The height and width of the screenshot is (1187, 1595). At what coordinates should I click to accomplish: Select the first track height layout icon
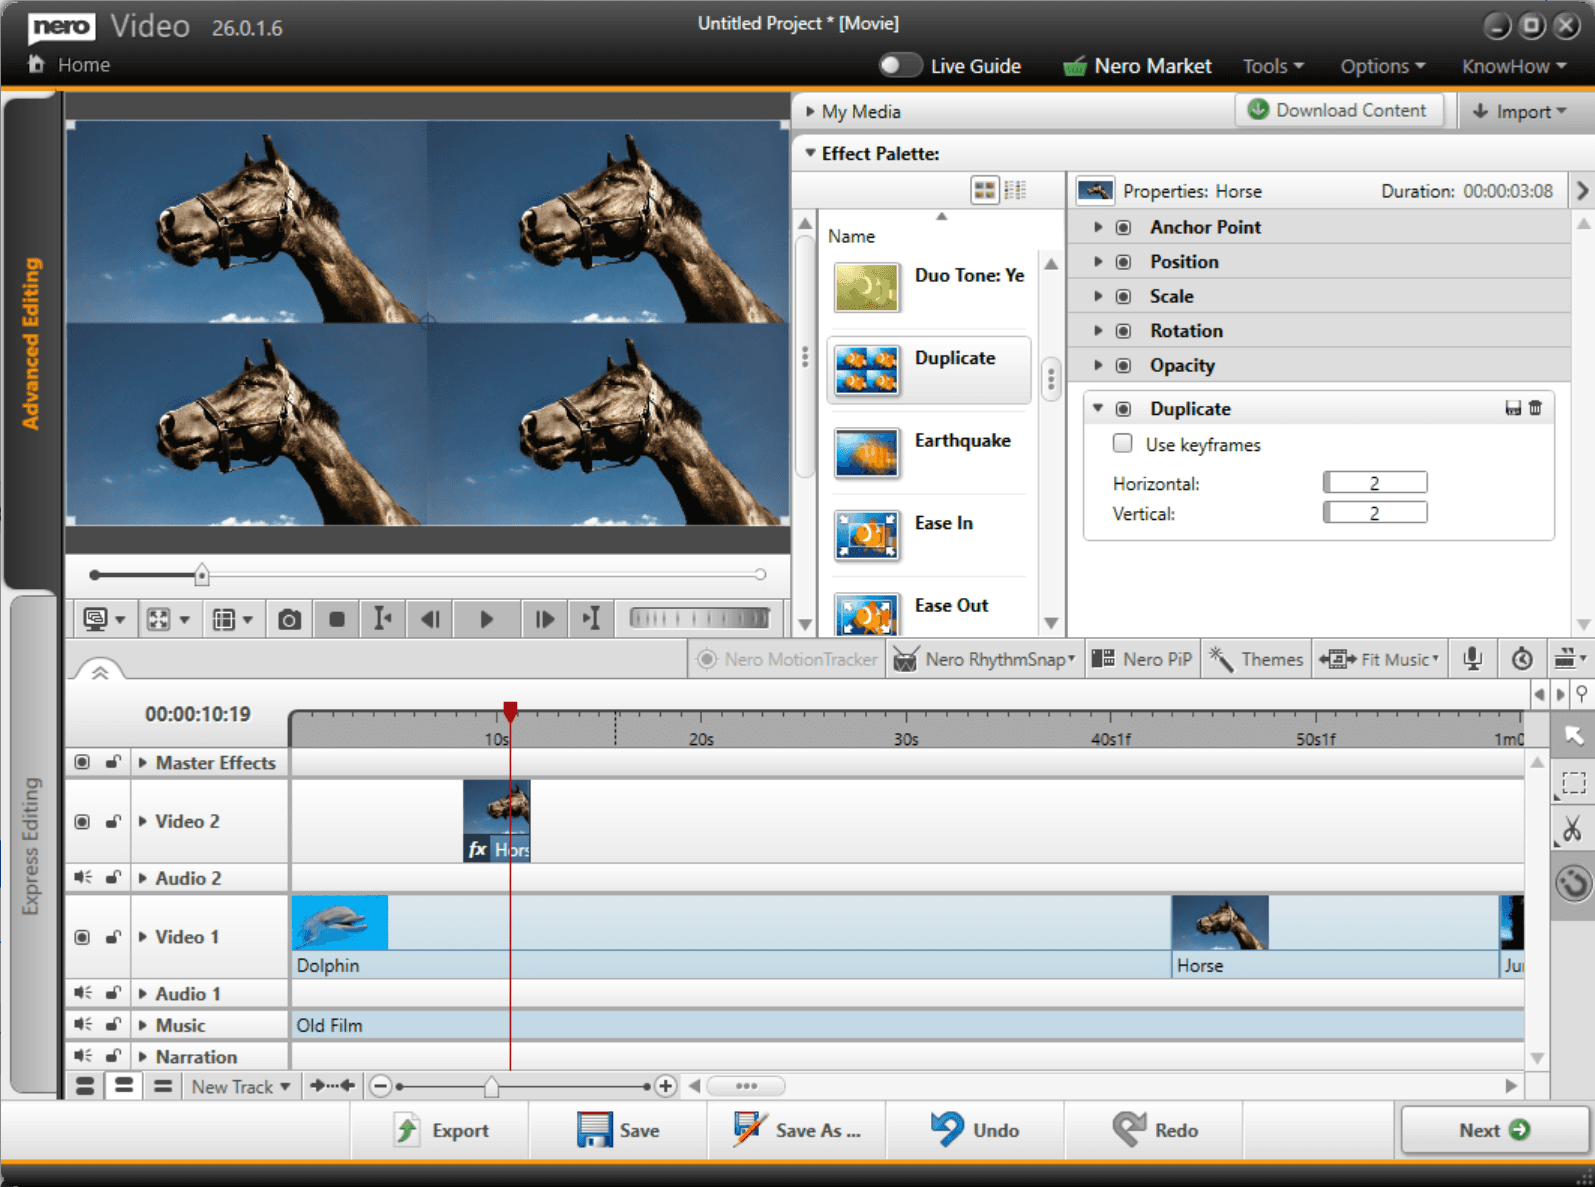[85, 1086]
